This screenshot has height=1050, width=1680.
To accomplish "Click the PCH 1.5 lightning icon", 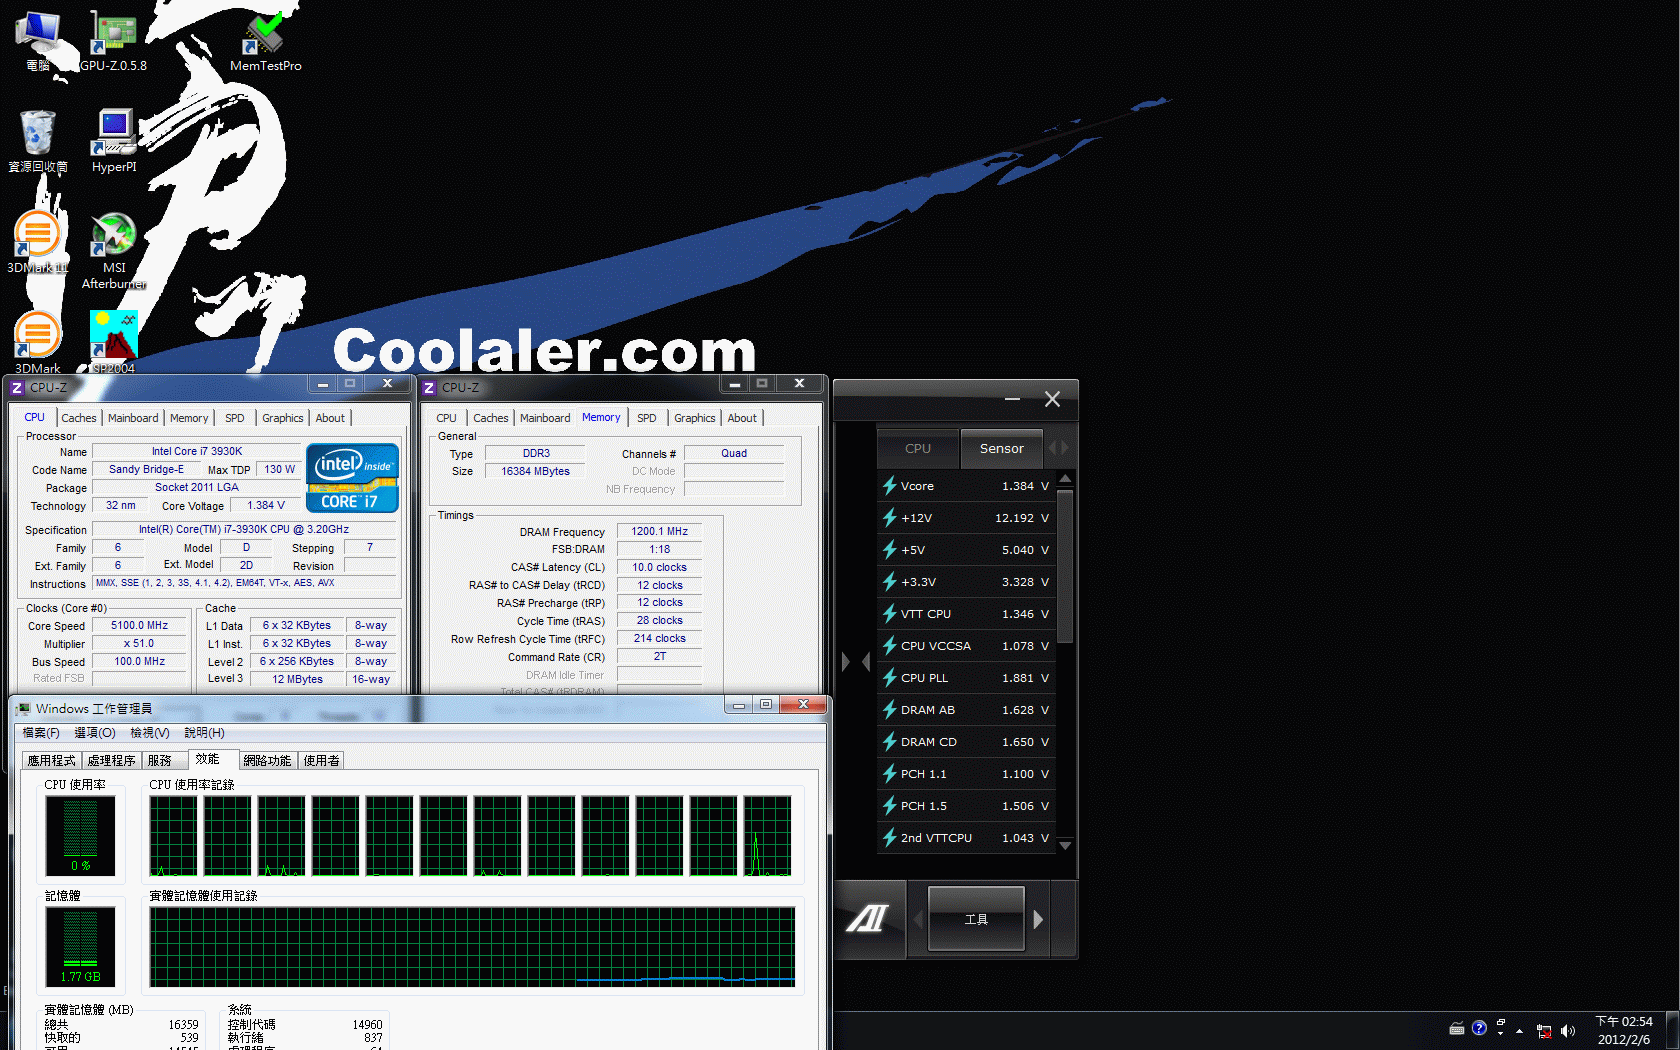I will [889, 806].
